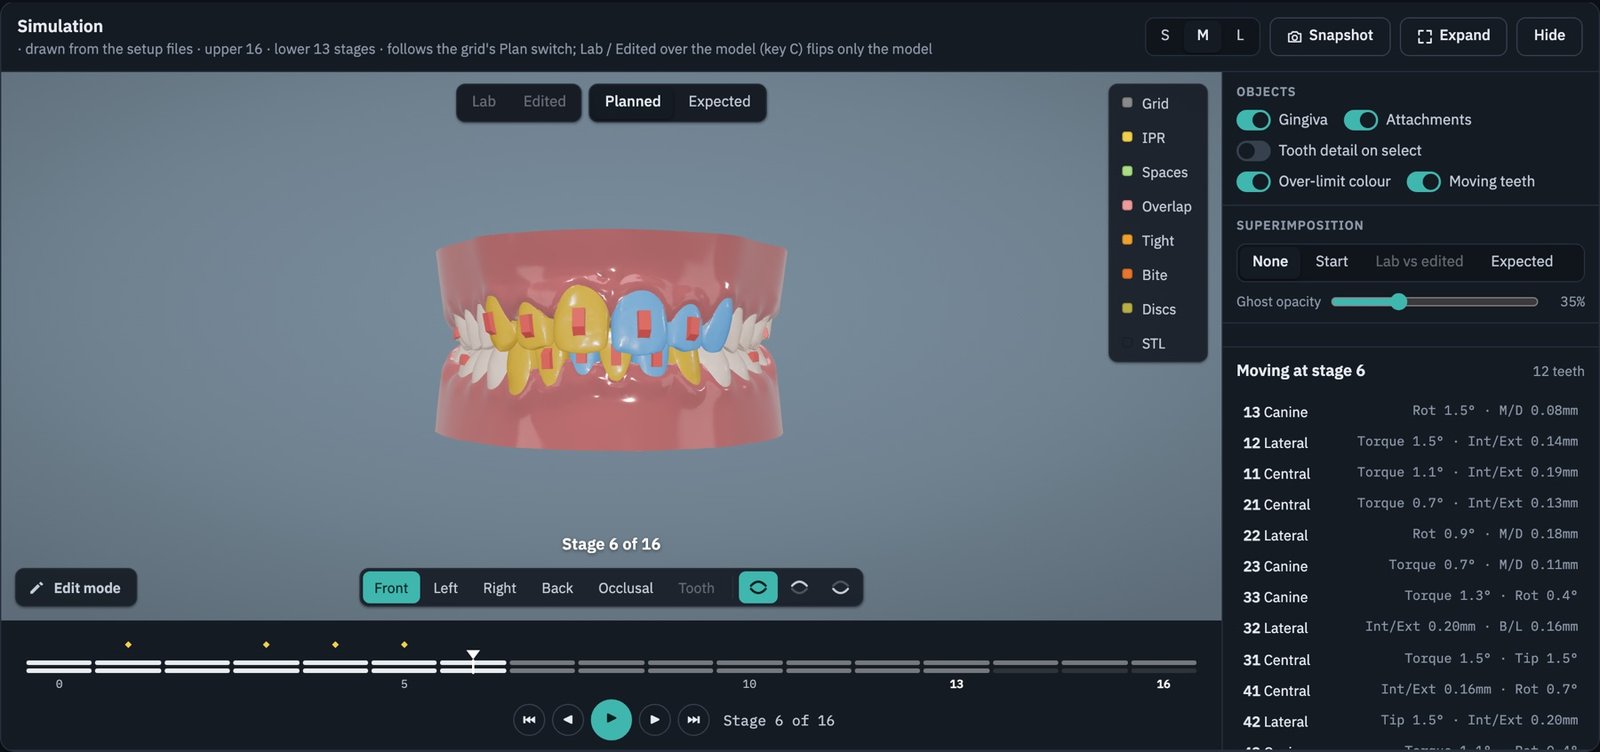Click the stage 13 label on timeline

[956, 685]
